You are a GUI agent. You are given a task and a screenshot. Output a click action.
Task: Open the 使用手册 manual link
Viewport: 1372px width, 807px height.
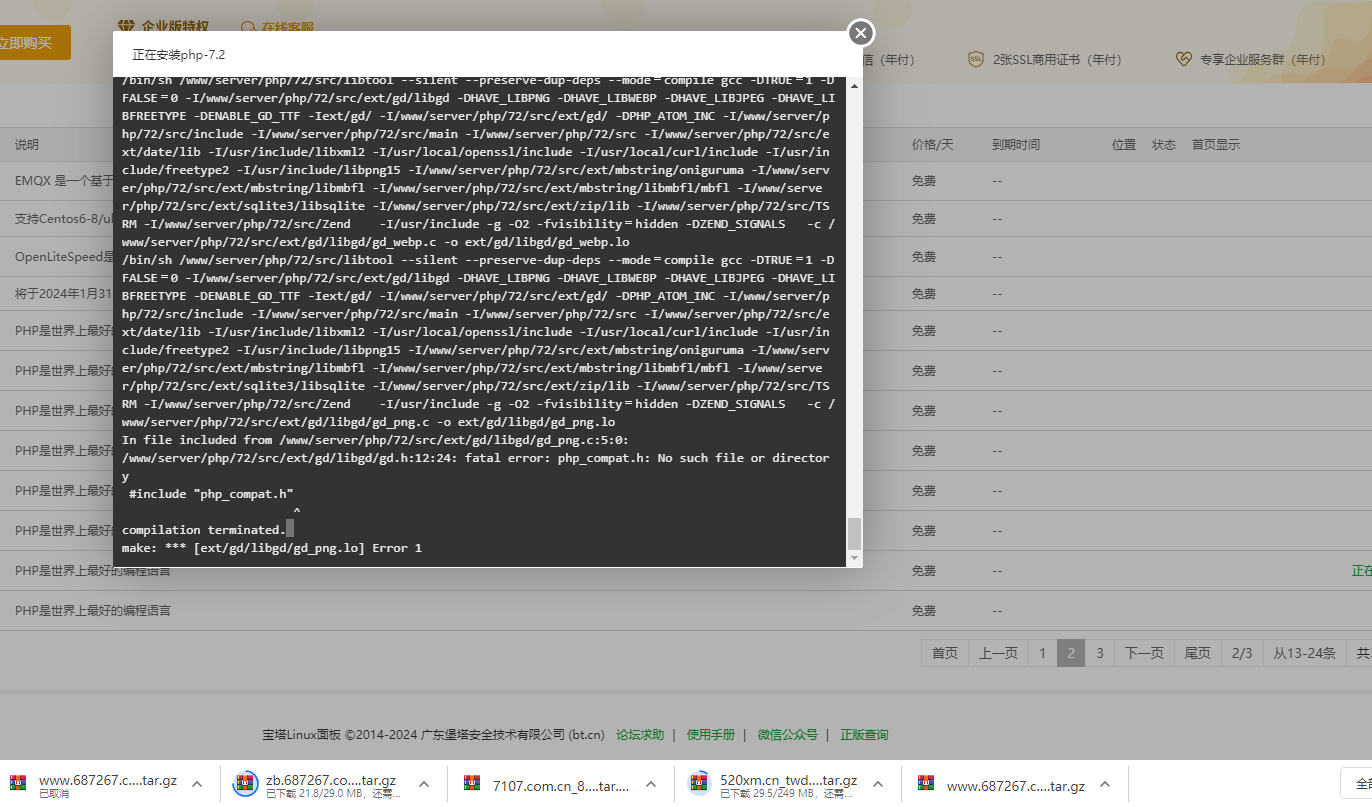711,735
